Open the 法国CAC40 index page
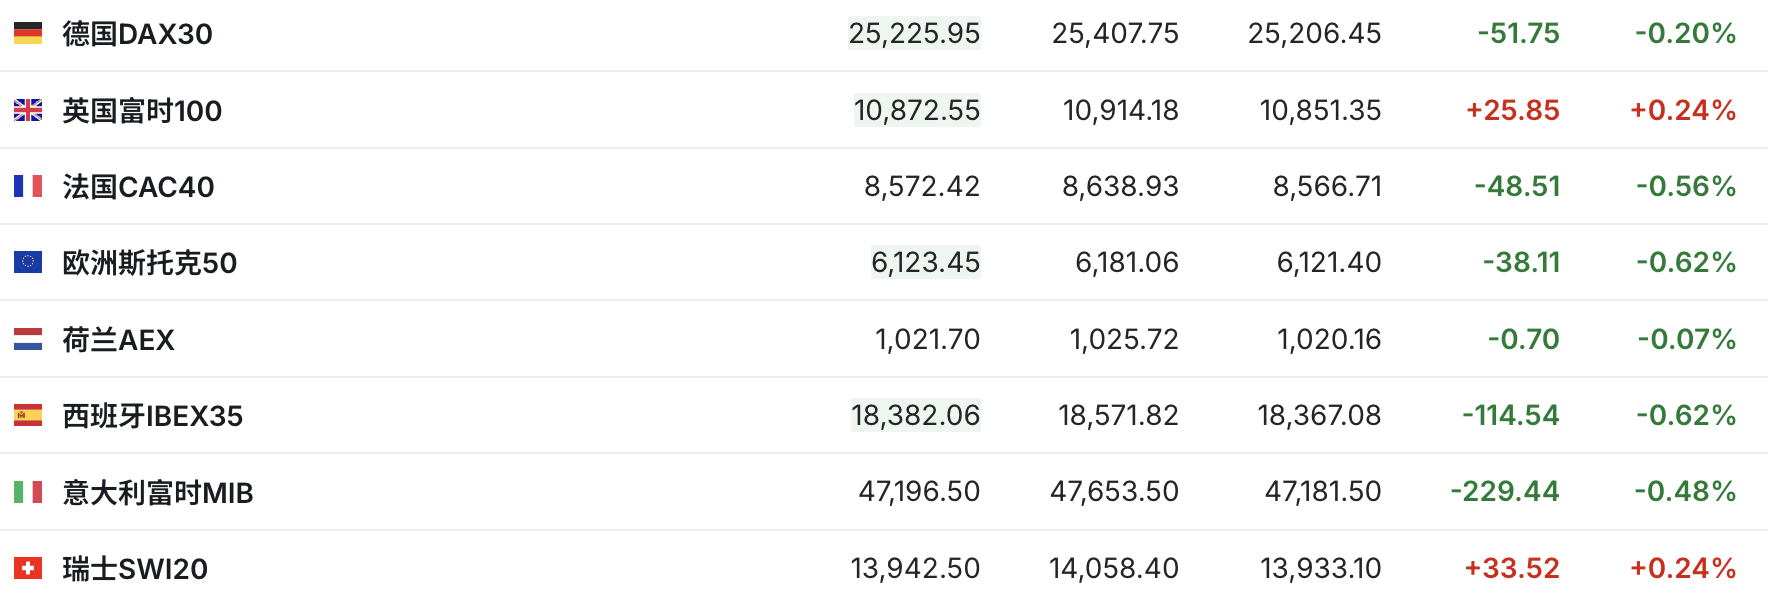1768x598 pixels. tap(138, 187)
